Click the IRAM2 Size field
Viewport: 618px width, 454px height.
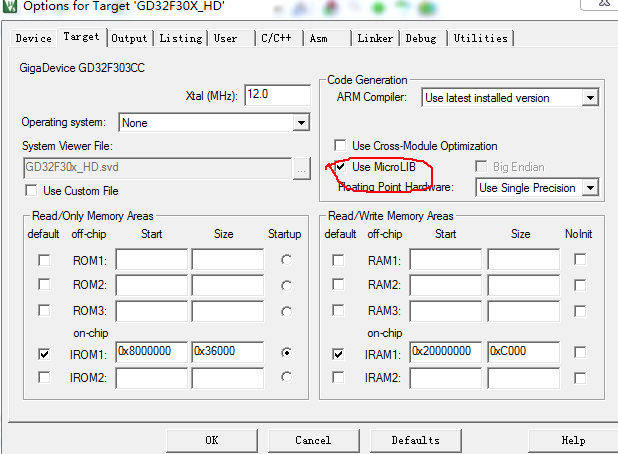click(x=523, y=378)
